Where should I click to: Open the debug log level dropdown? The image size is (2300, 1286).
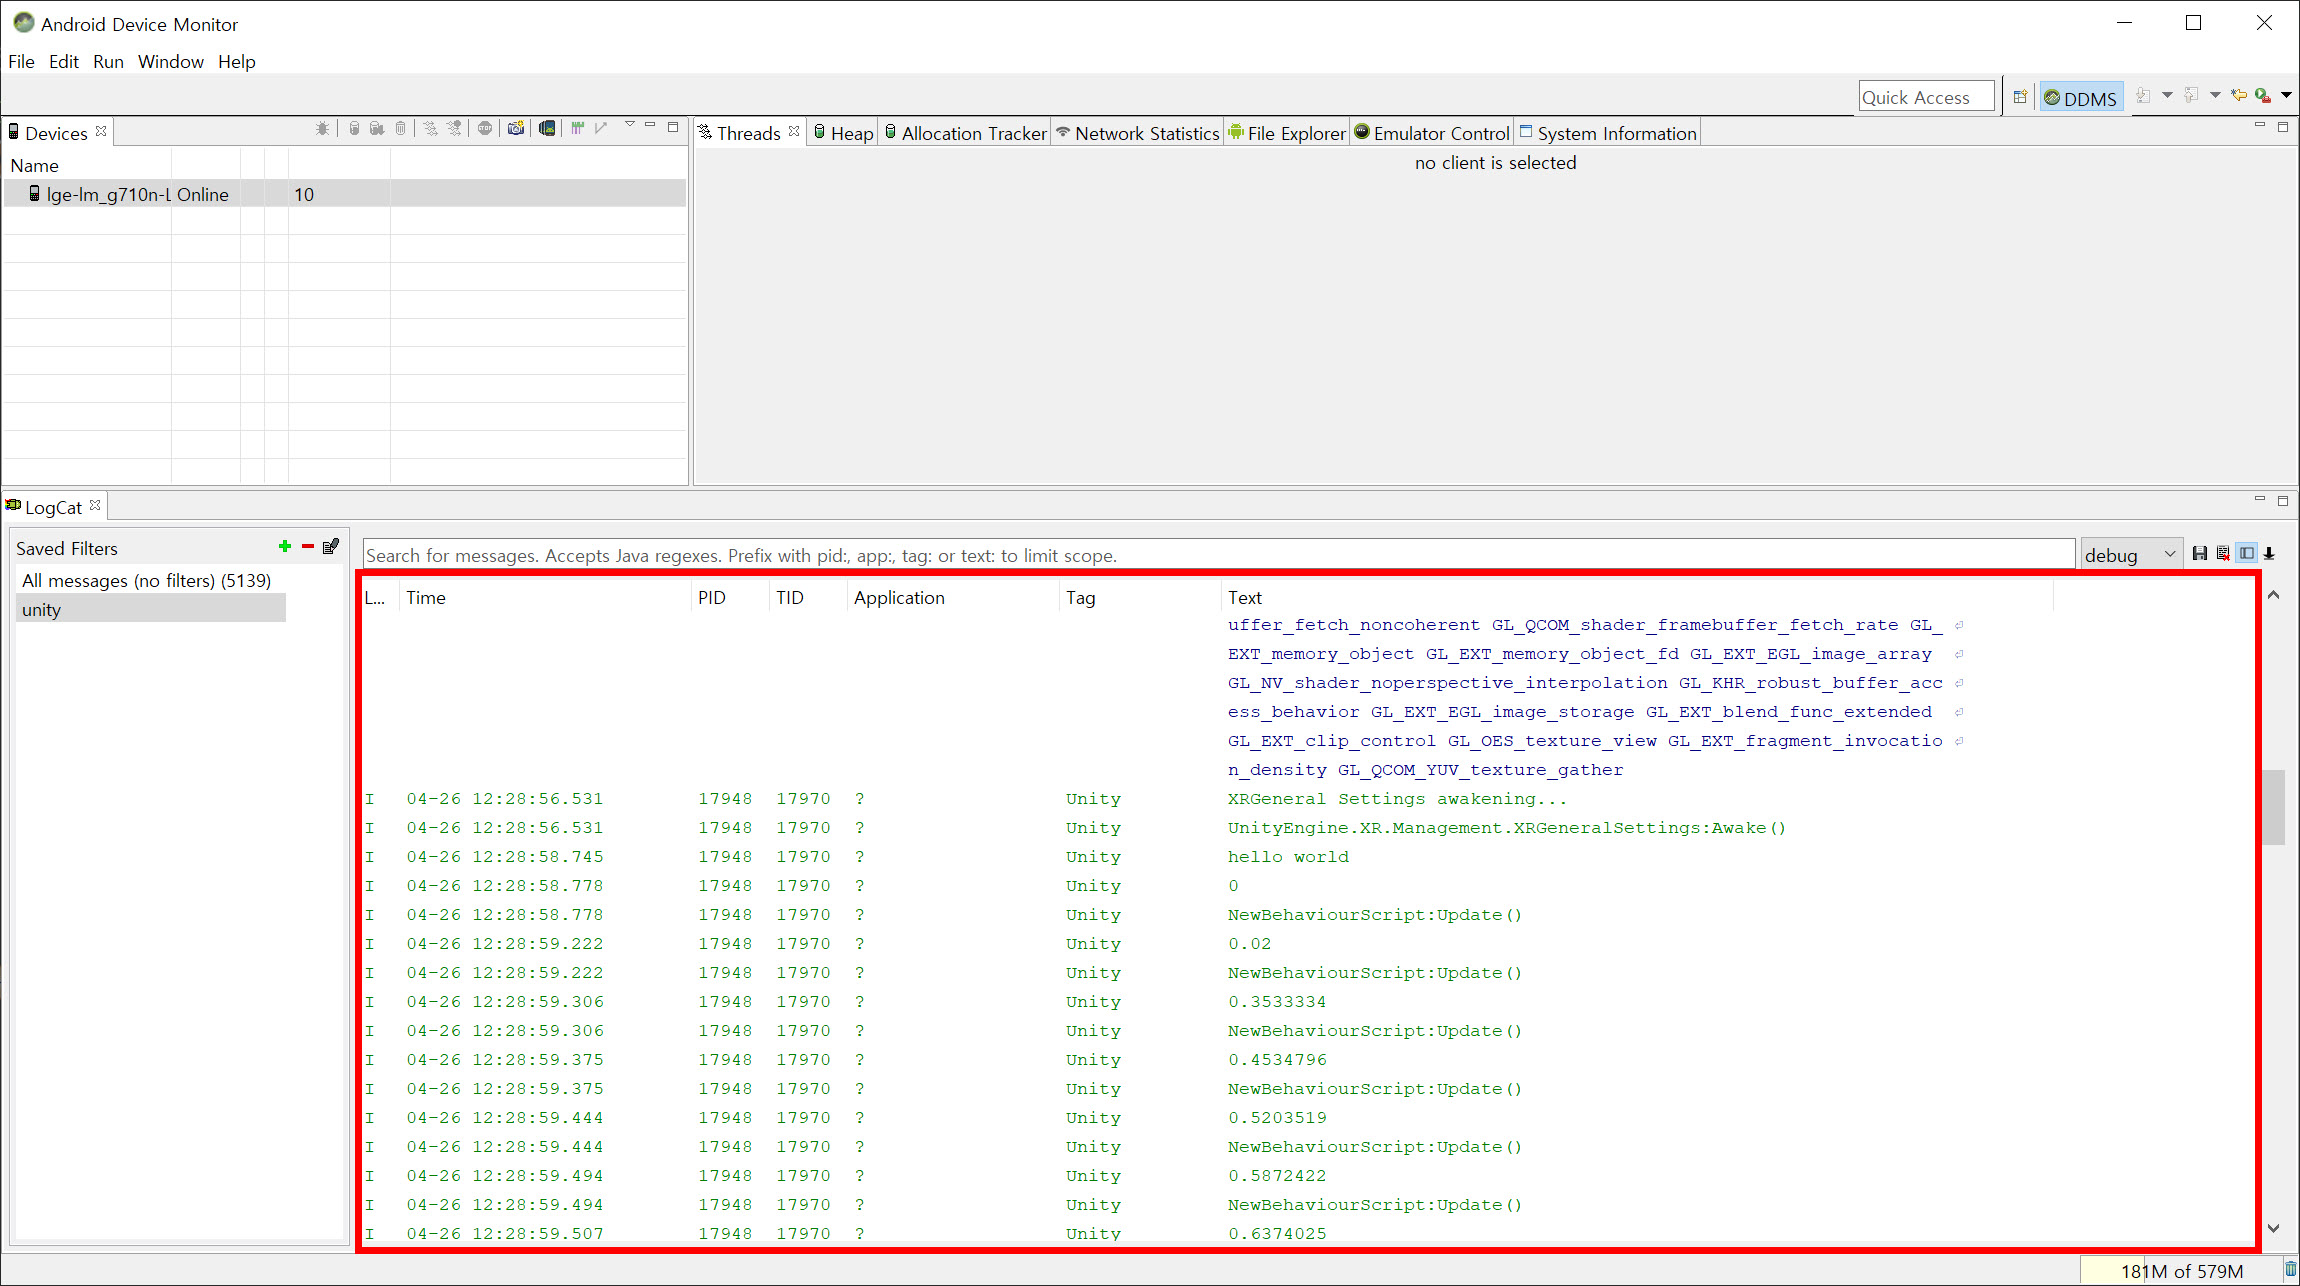[x=2130, y=555]
